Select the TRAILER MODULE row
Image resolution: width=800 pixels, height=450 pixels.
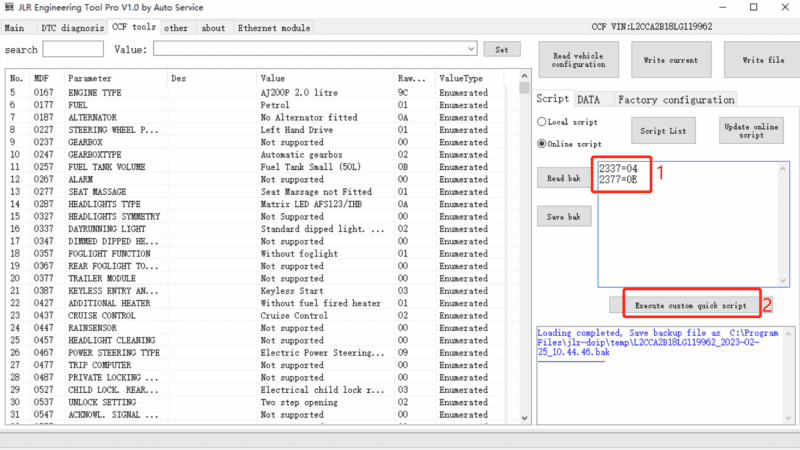click(x=255, y=279)
